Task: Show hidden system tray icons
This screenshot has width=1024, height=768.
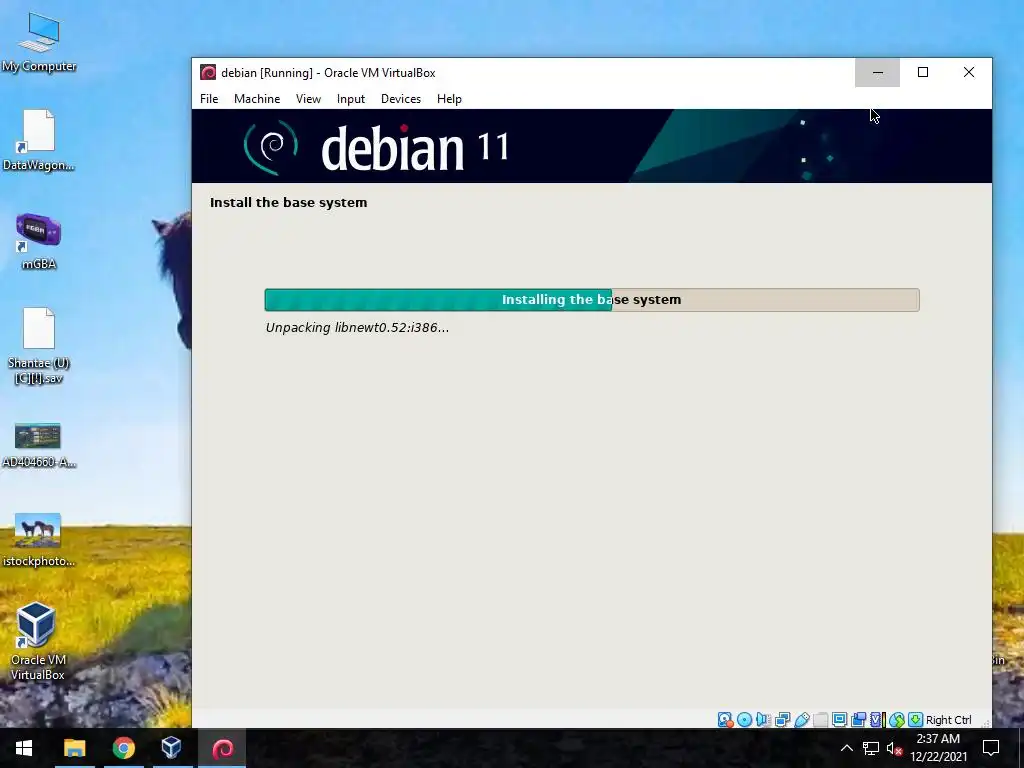Action: [x=846, y=748]
